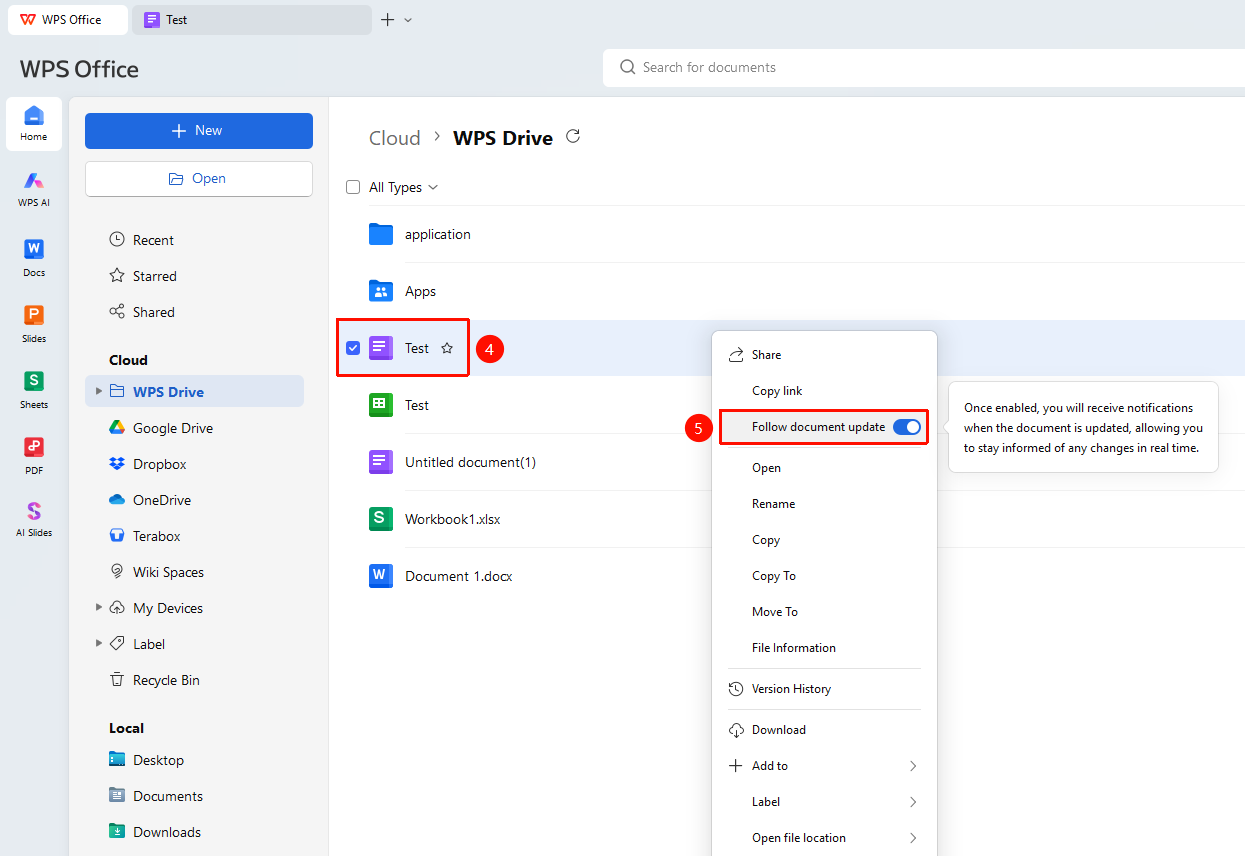Choose Download from the context menu

coord(824,730)
